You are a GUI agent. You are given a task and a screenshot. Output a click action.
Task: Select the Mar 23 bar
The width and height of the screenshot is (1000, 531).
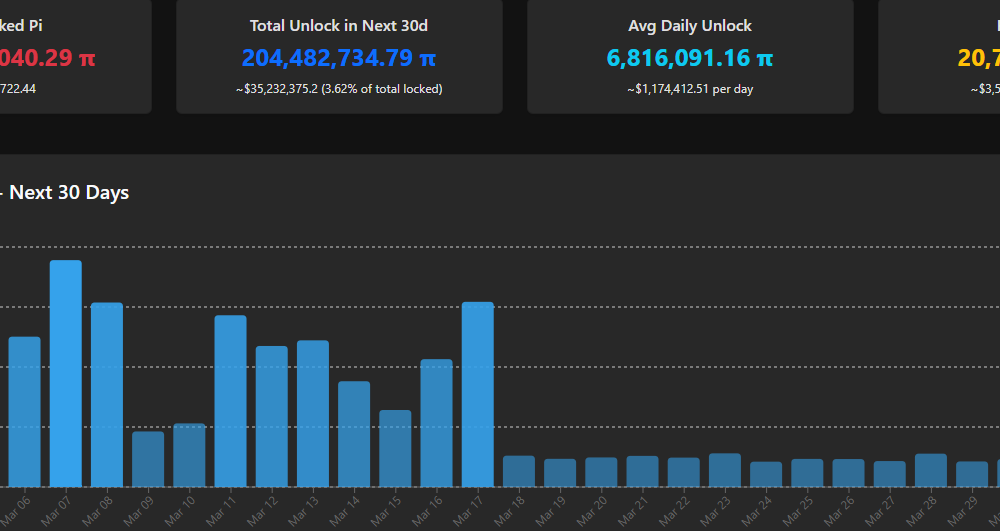(725, 470)
